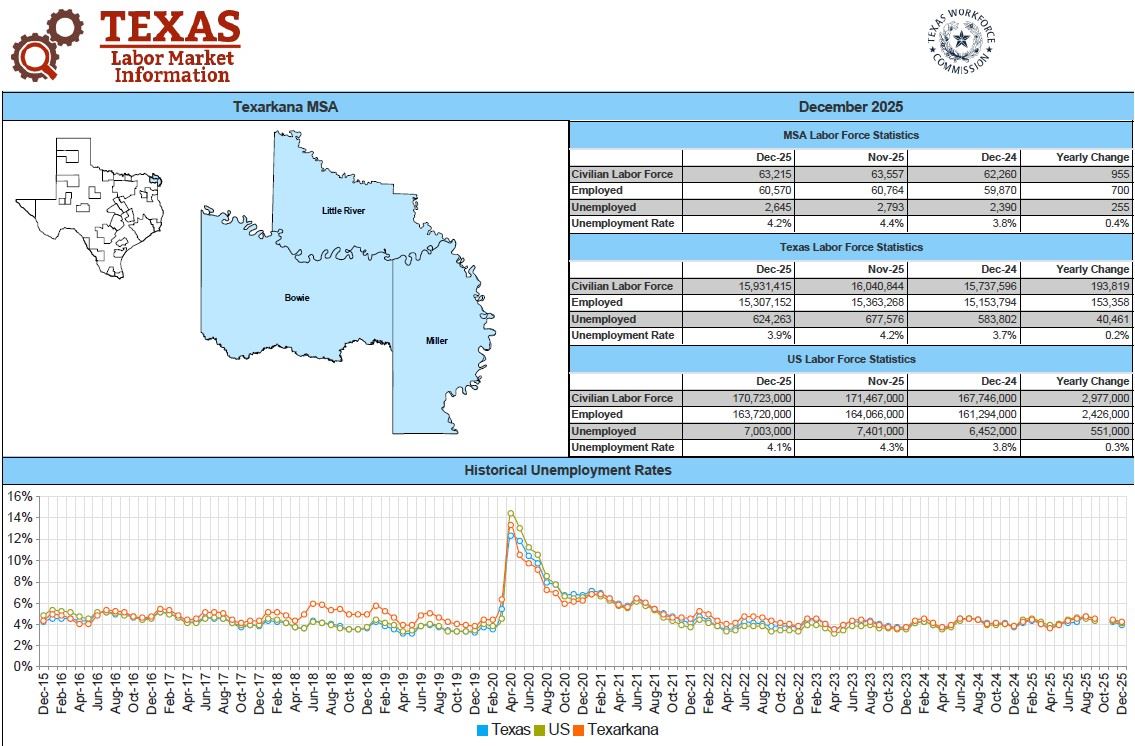Switch to the Texarkana MSA header tab

click(x=284, y=105)
